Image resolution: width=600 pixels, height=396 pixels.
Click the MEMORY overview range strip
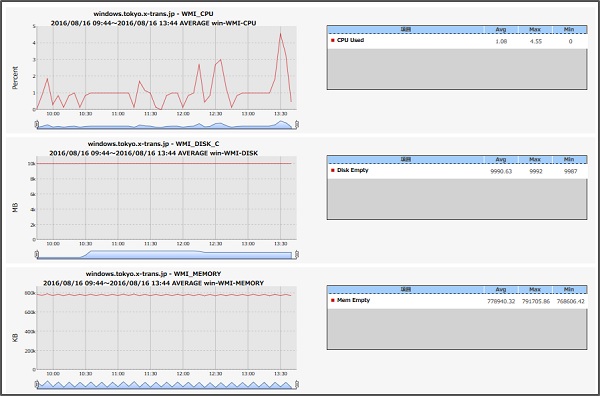(166, 385)
